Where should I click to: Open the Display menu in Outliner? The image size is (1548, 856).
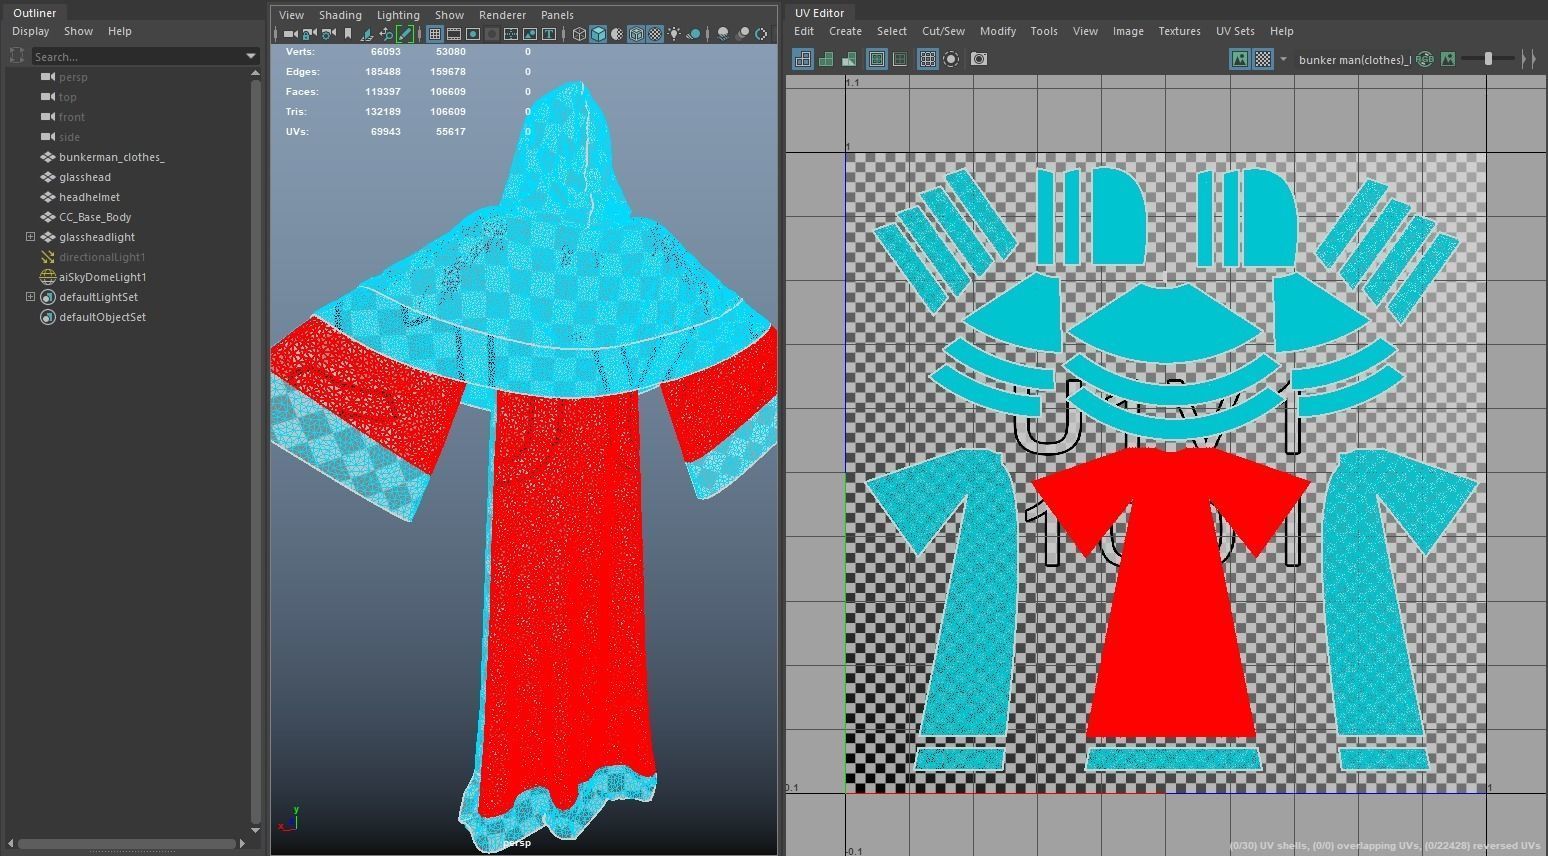30,31
